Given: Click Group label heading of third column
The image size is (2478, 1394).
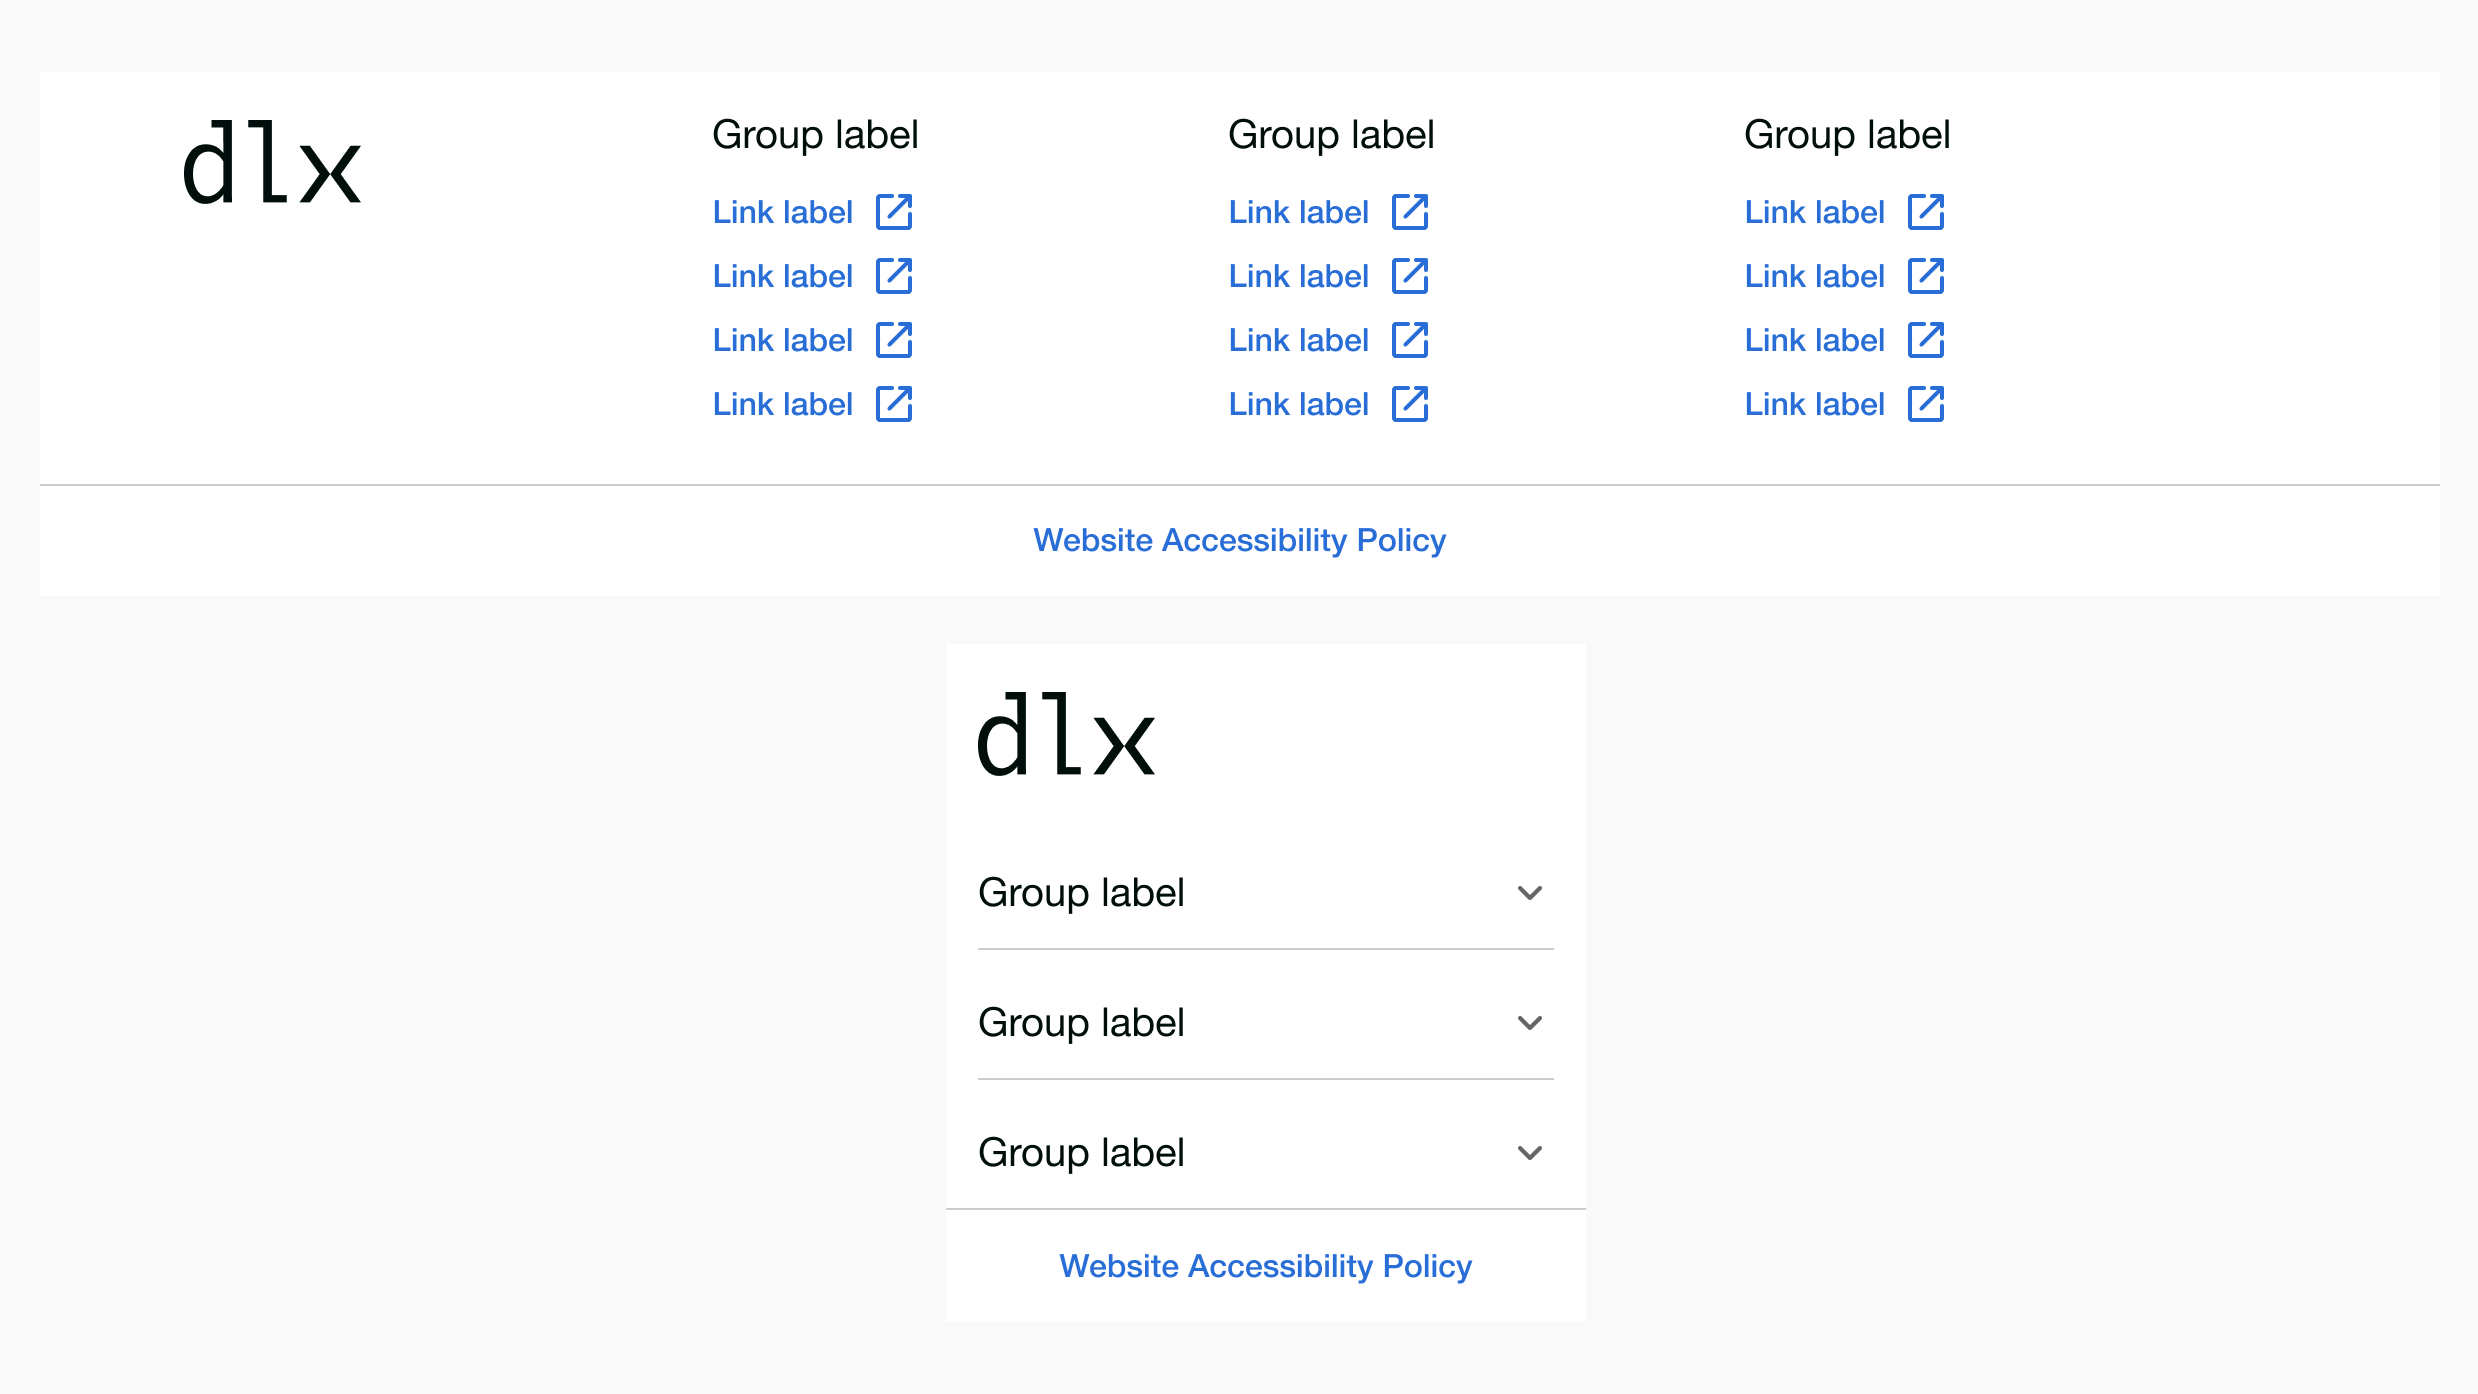Looking at the screenshot, I should [x=1847, y=135].
